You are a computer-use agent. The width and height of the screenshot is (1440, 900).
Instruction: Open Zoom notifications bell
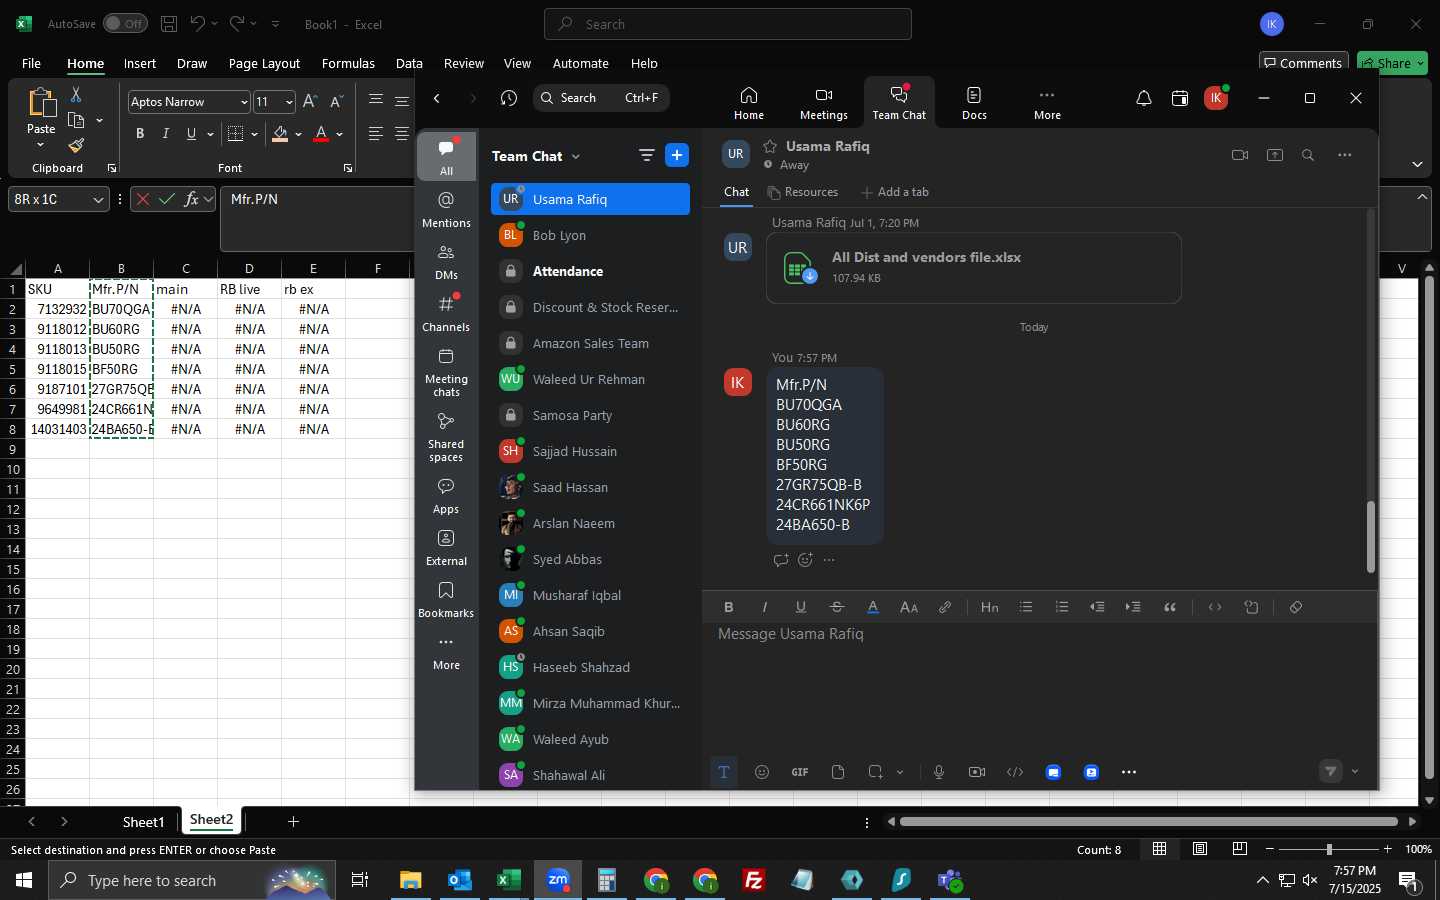pyautogui.click(x=1144, y=98)
